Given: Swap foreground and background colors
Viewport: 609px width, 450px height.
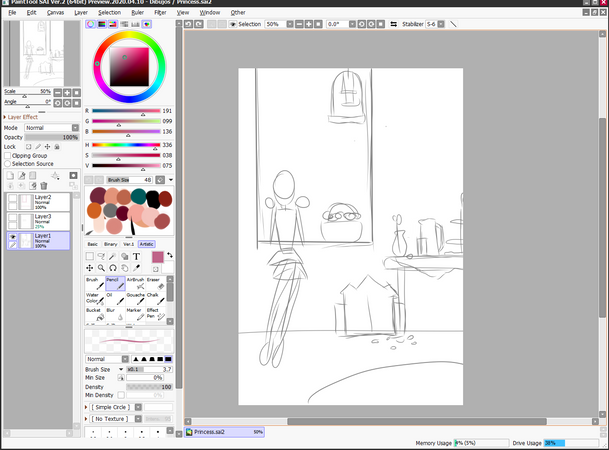Looking at the screenshot, I should point(170,255).
